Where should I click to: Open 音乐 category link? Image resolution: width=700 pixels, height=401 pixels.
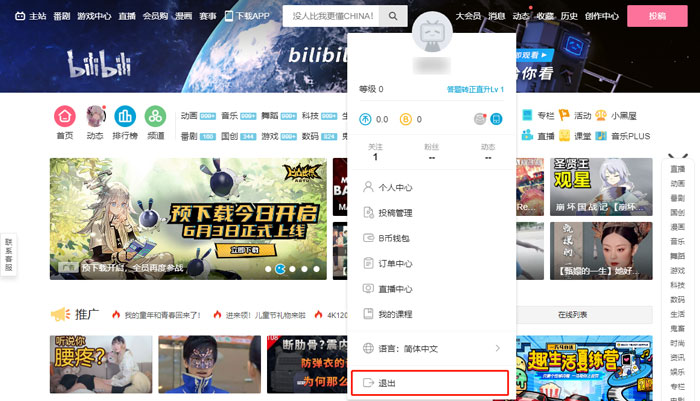tap(229, 116)
